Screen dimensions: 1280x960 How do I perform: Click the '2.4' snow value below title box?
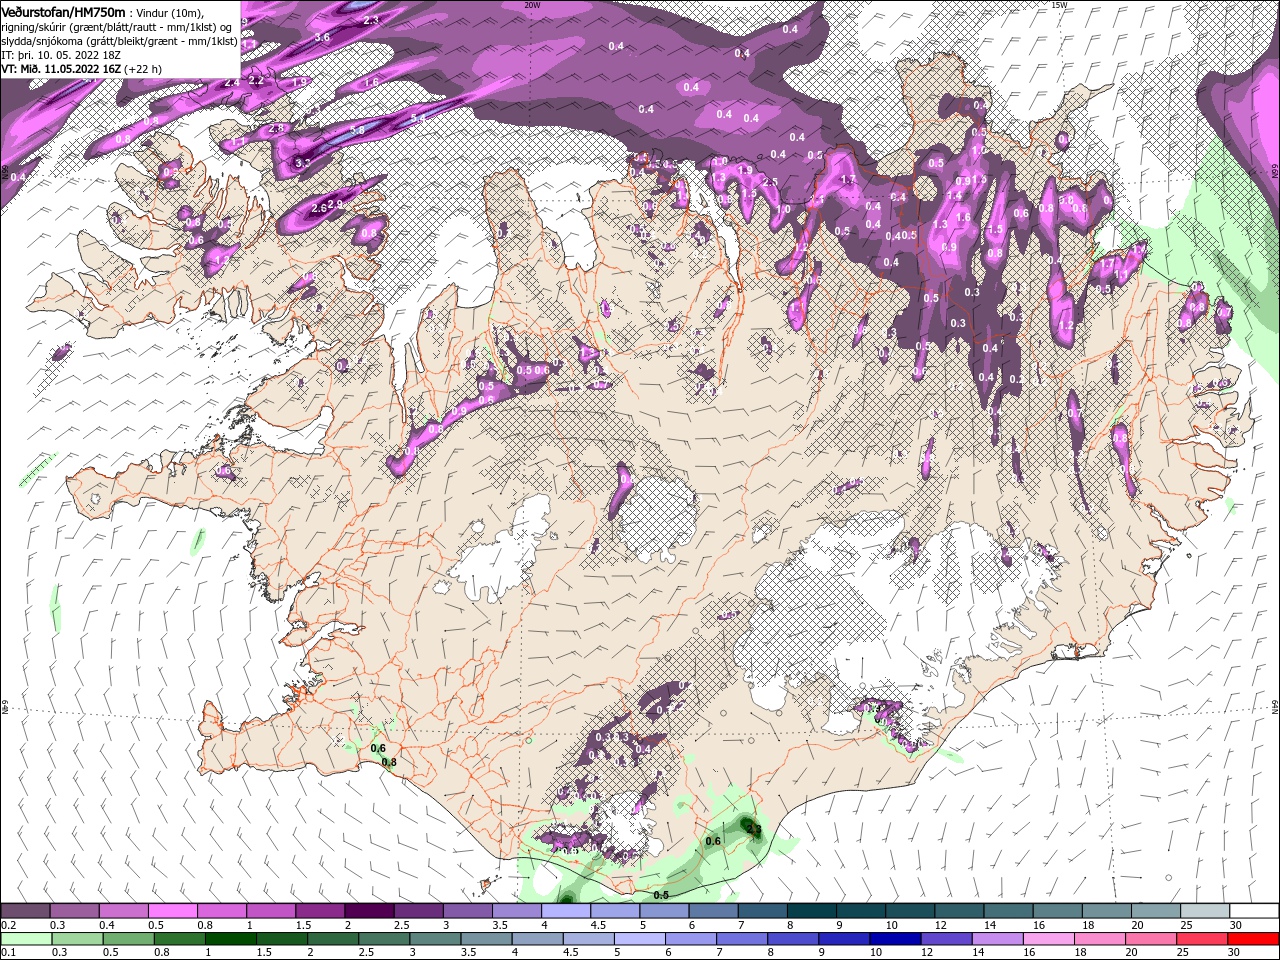pyautogui.click(x=232, y=82)
